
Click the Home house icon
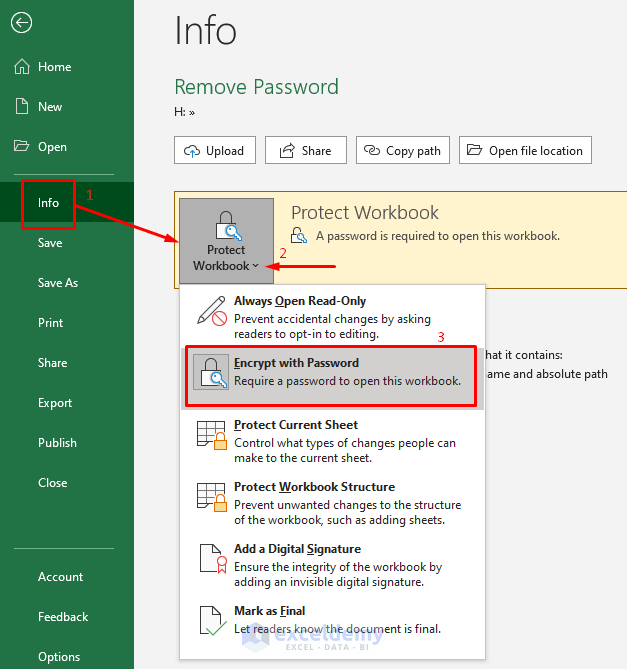coord(22,67)
